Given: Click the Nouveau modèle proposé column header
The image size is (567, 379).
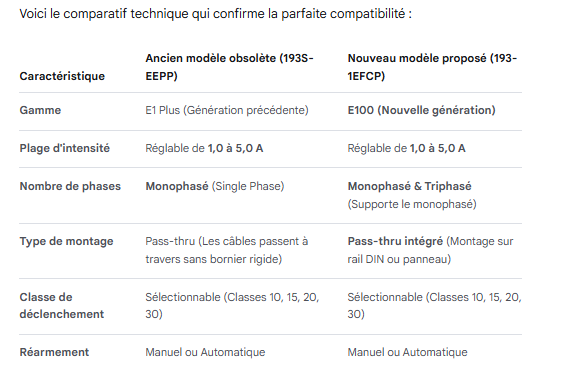Looking at the screenshot, I should coord(432,67).
